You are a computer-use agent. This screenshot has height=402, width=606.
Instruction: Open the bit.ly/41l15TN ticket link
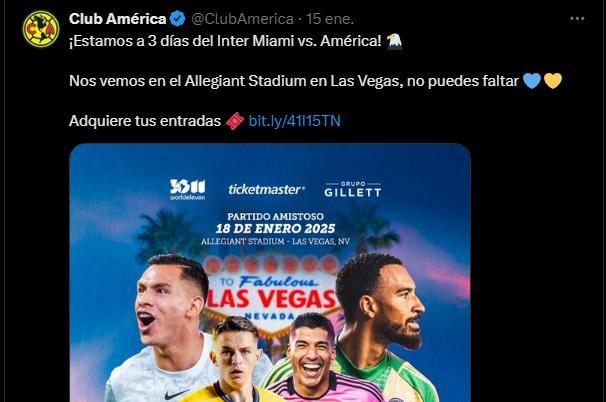point(294,121)
